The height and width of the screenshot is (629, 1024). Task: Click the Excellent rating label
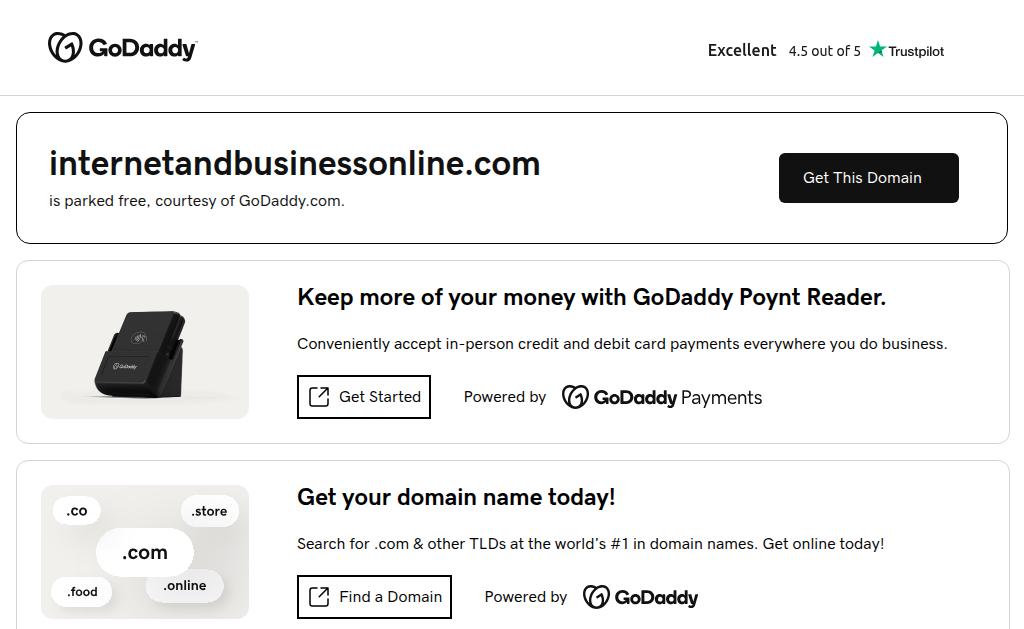click(741, 50)
